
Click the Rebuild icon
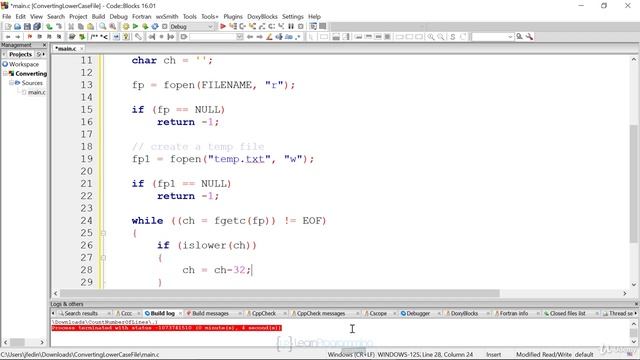[x=155, y=27]
